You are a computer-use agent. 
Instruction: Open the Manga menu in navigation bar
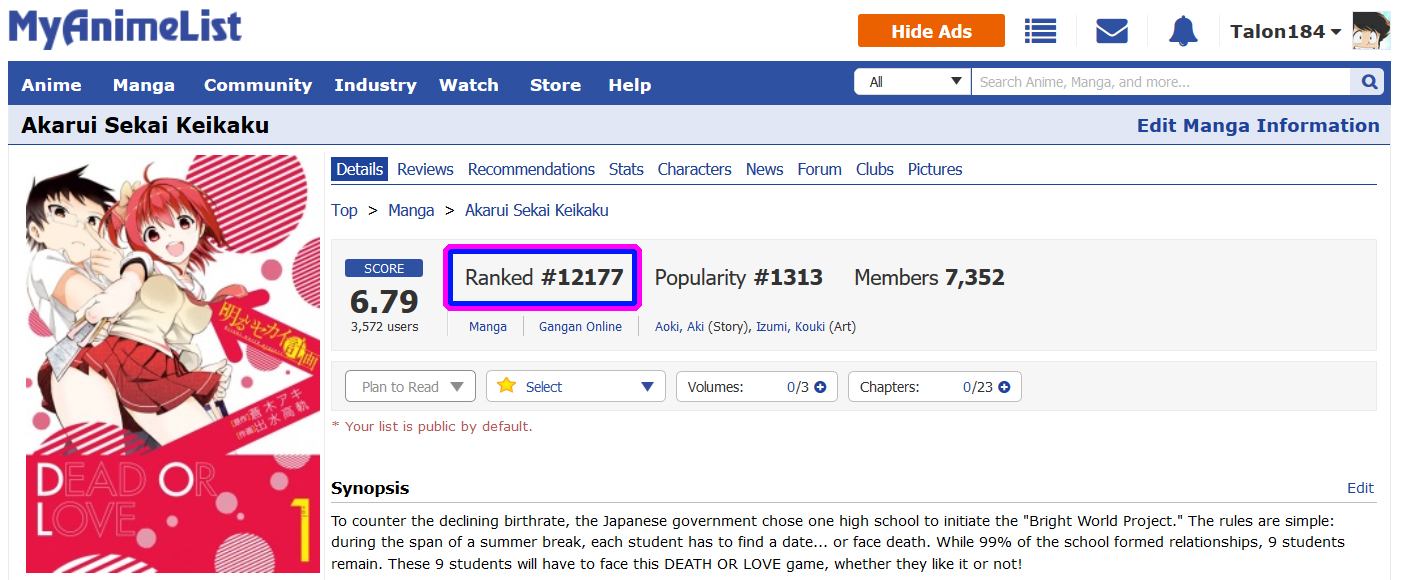pos(143,85)
